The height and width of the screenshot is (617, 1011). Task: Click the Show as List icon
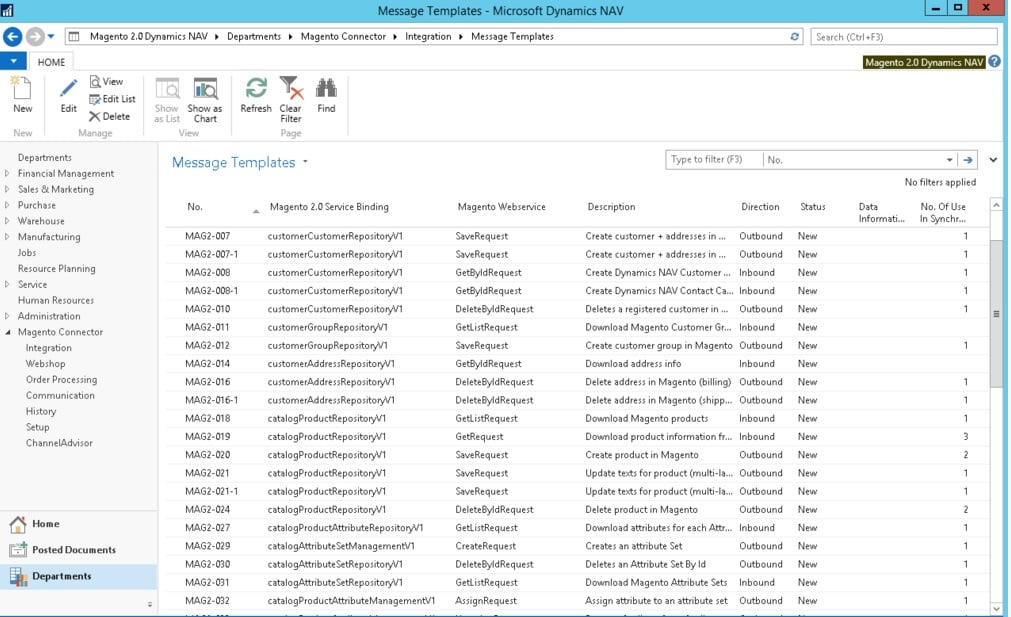point(167,88)
